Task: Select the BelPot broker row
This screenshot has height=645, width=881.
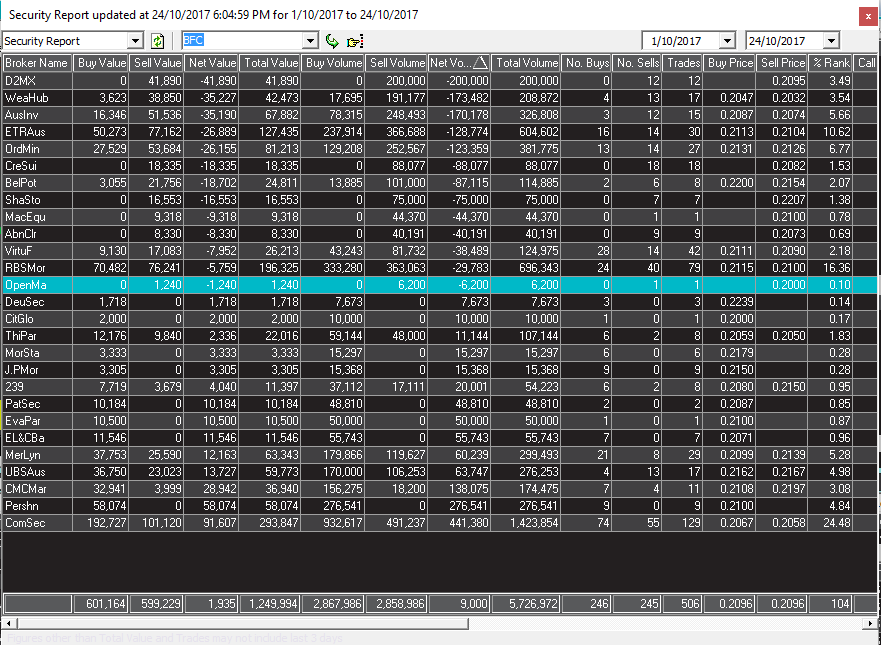Action: tap(439, 183)
